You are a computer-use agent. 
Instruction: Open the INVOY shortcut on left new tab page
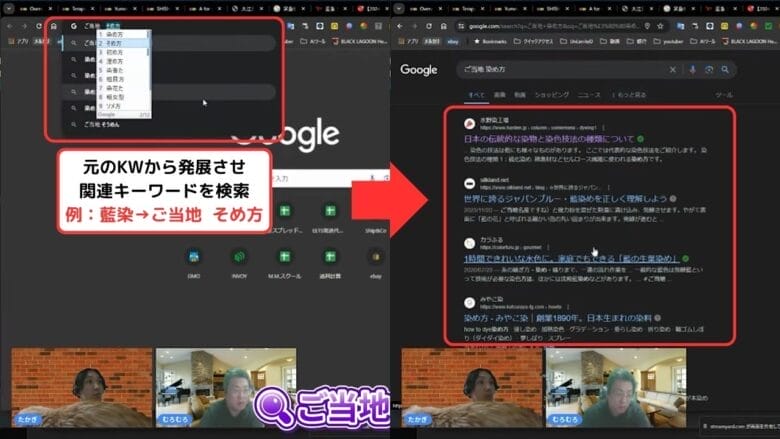(x=239, y=262)
